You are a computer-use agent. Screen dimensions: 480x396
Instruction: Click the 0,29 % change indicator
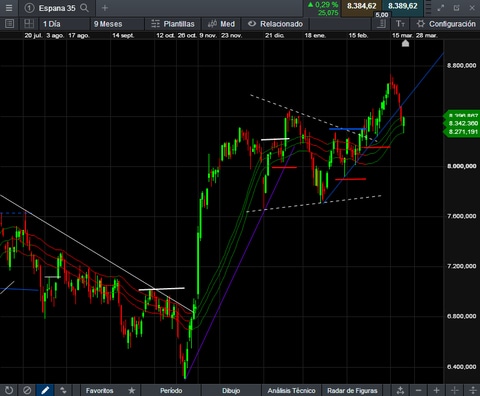tap(323, 5)
